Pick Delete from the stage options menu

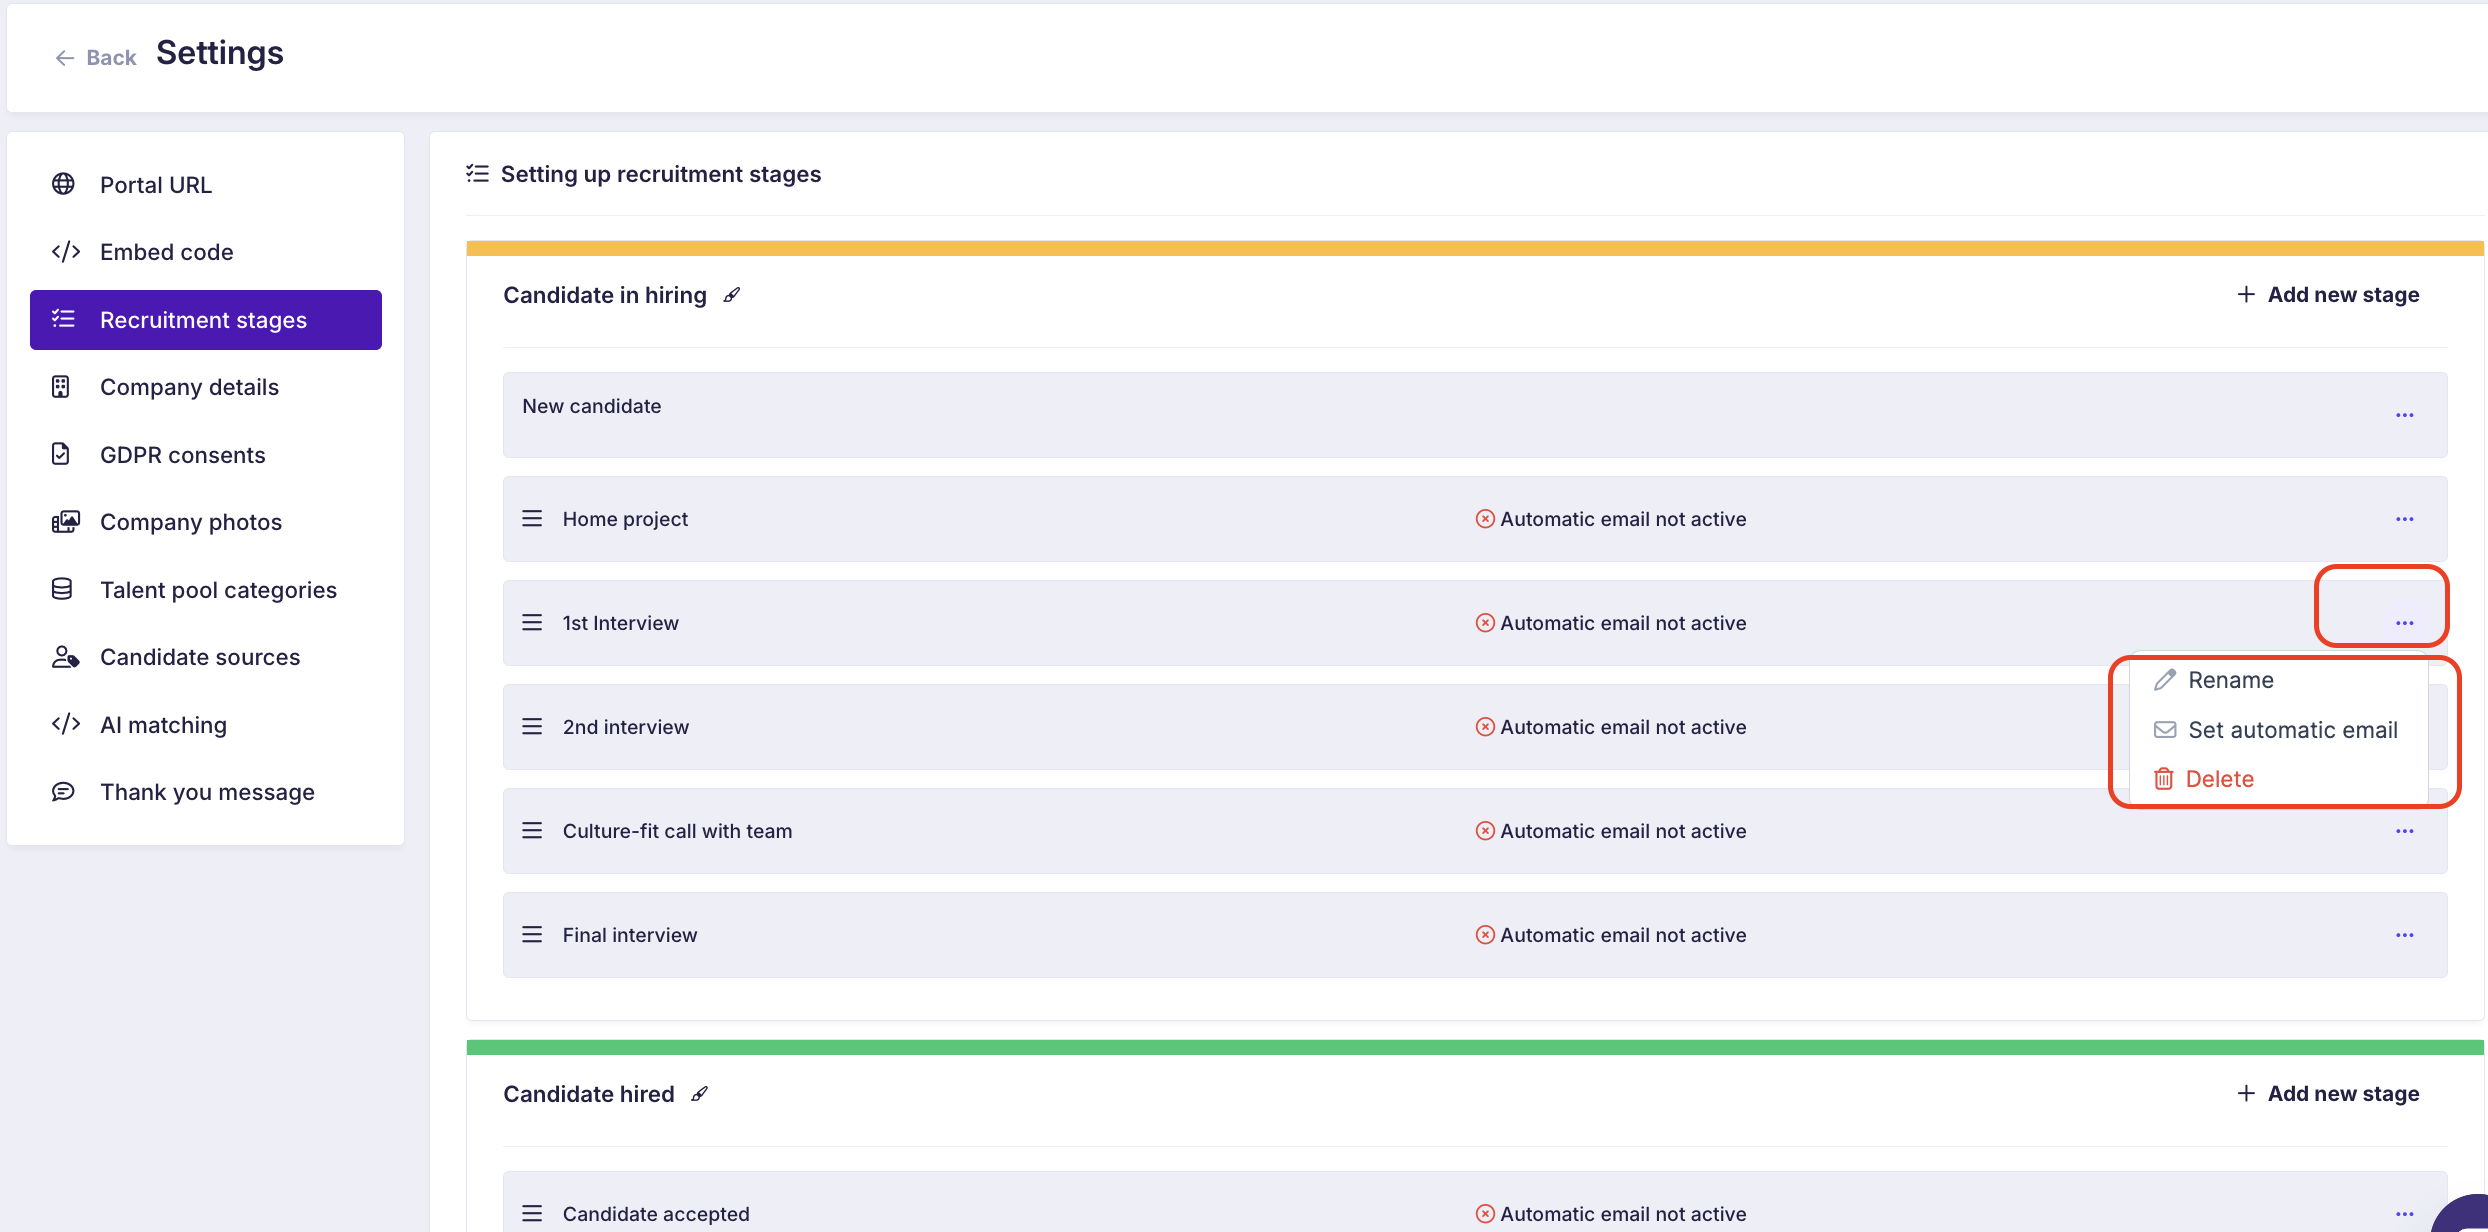point(2219,779)
